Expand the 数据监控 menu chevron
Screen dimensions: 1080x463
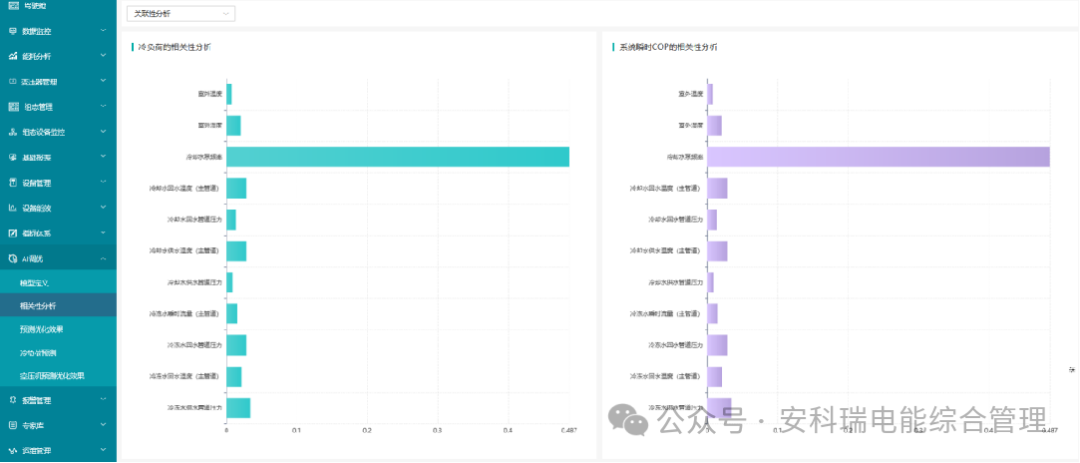coord(103,31)
